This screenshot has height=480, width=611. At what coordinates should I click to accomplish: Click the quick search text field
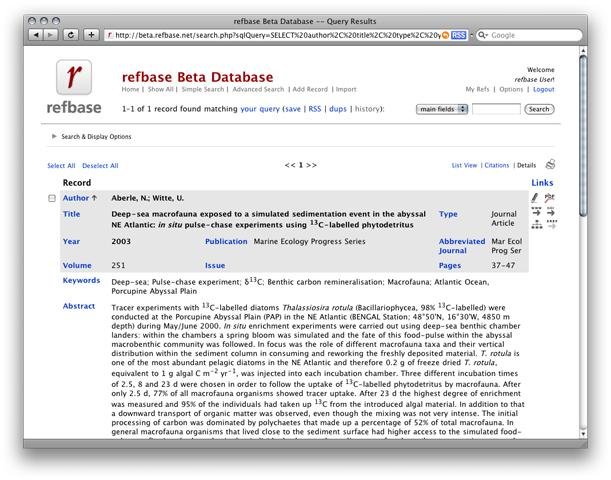click(496, 109)
